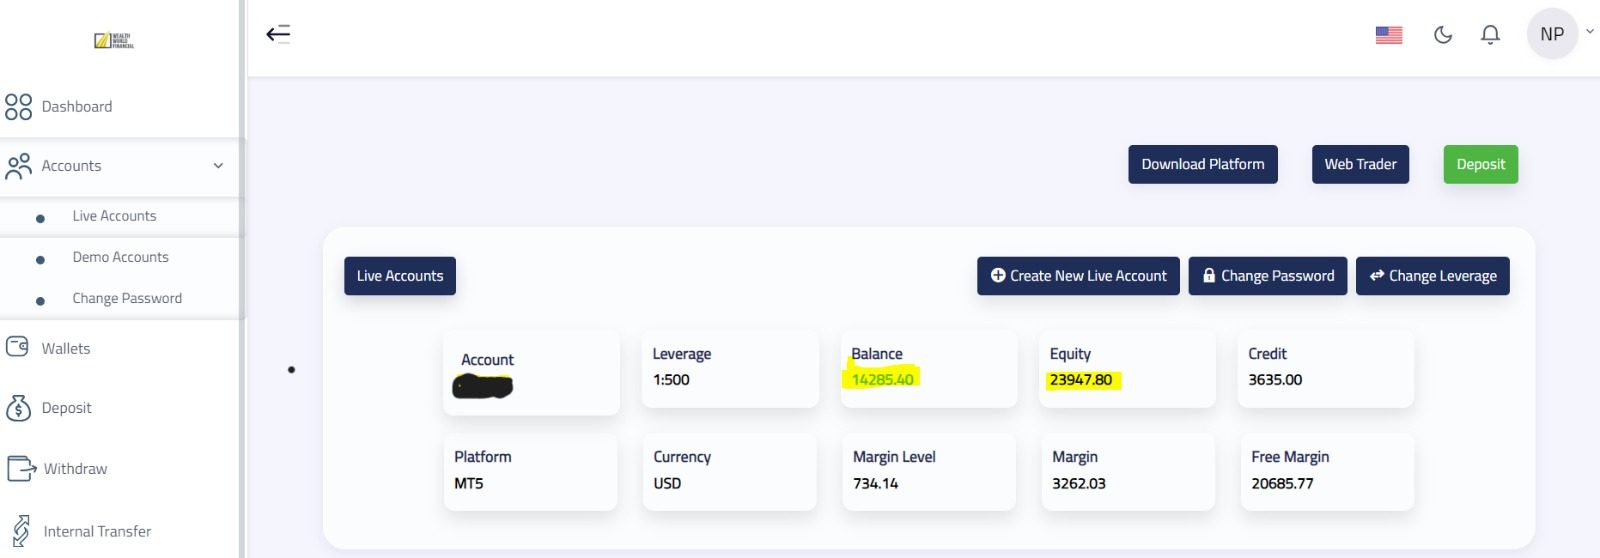
Task: Open the language flag selector
Action: coord(1388,35)
